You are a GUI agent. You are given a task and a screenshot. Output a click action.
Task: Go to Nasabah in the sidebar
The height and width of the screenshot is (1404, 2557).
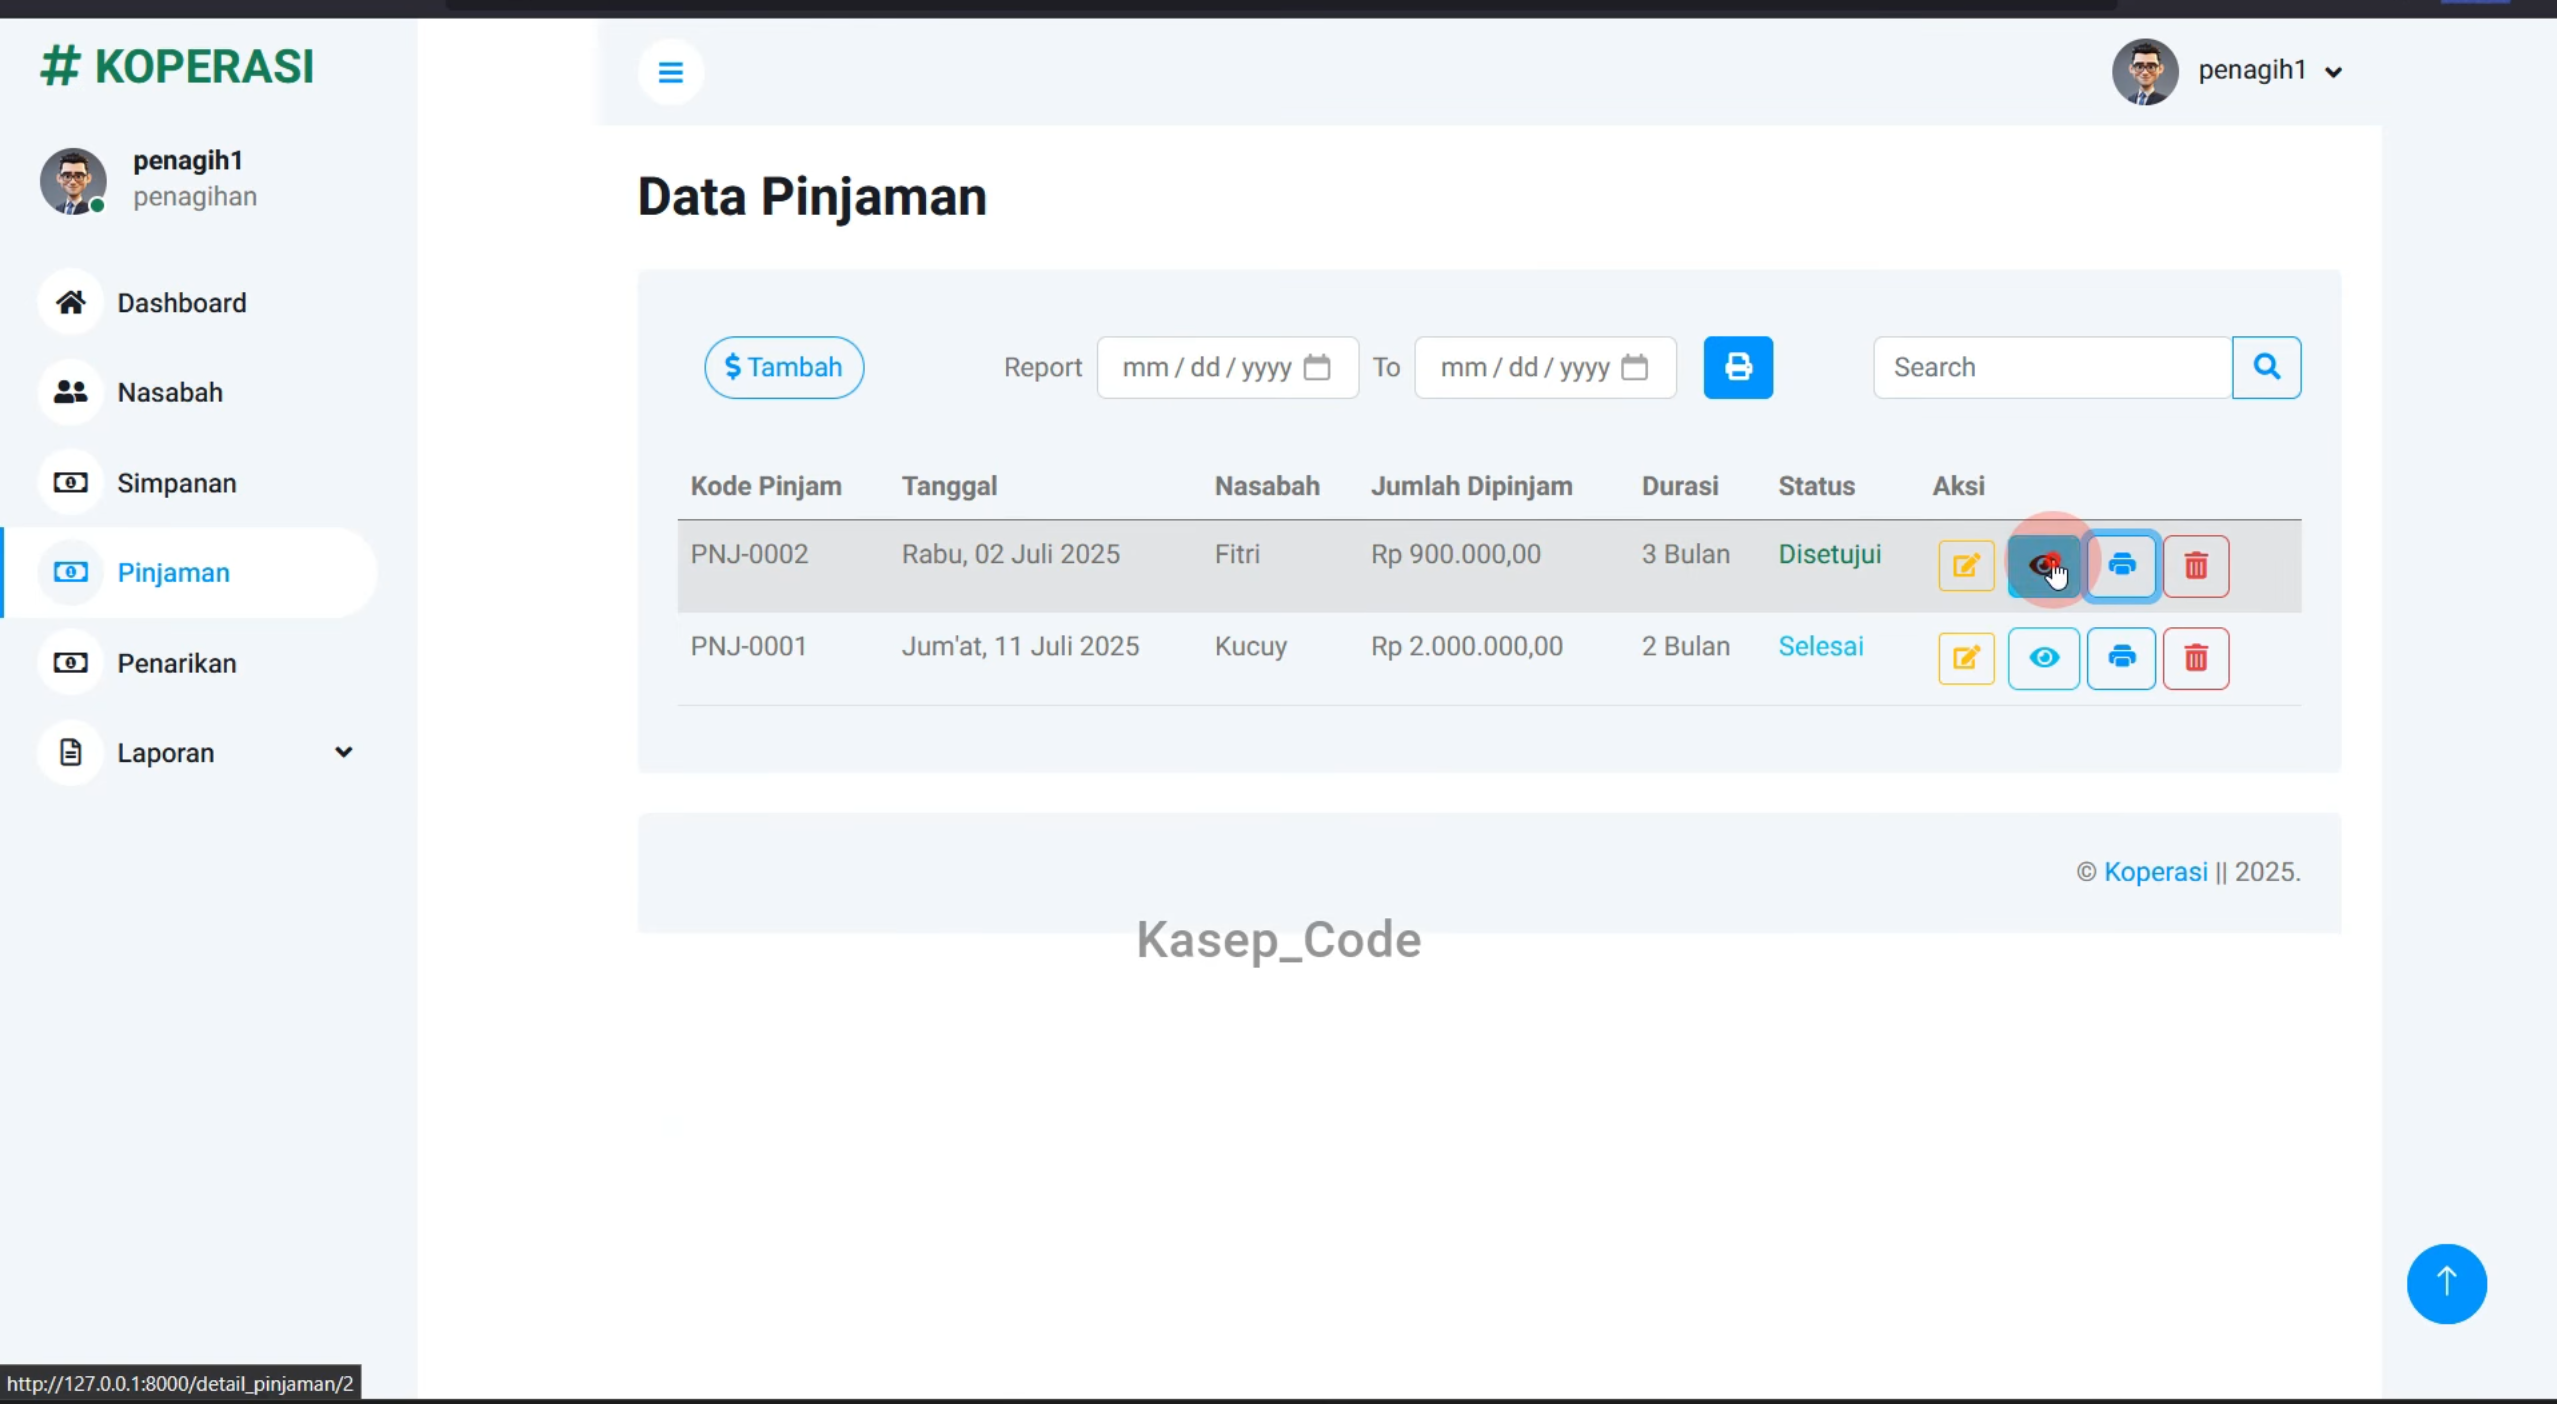190,392
